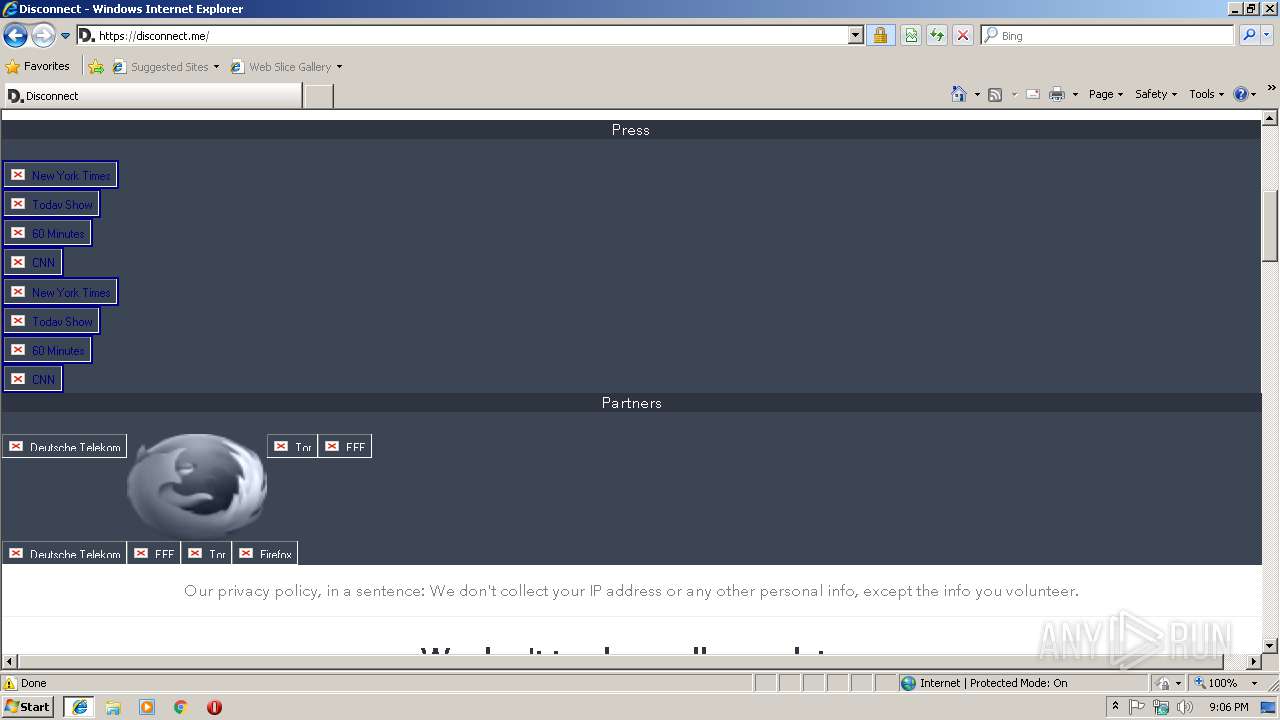This screenshot has height=720, width=1280.
Task: Open the Page menu
Action: click(x=1106, y=94)
